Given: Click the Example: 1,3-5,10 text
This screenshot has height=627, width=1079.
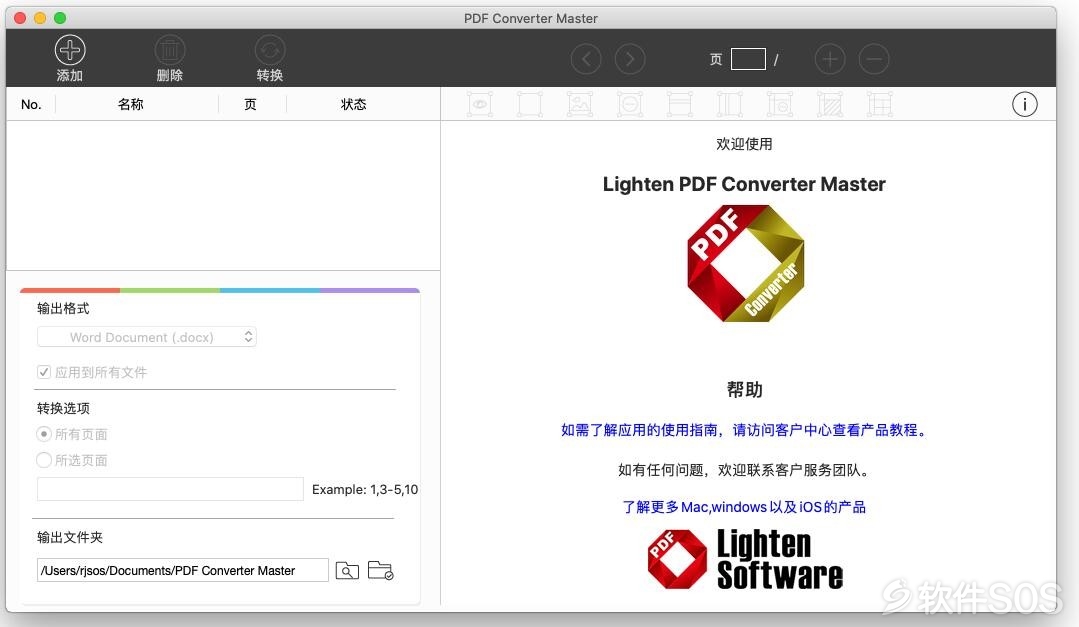Looking at the screenshot, I should [x=365, y=489].
